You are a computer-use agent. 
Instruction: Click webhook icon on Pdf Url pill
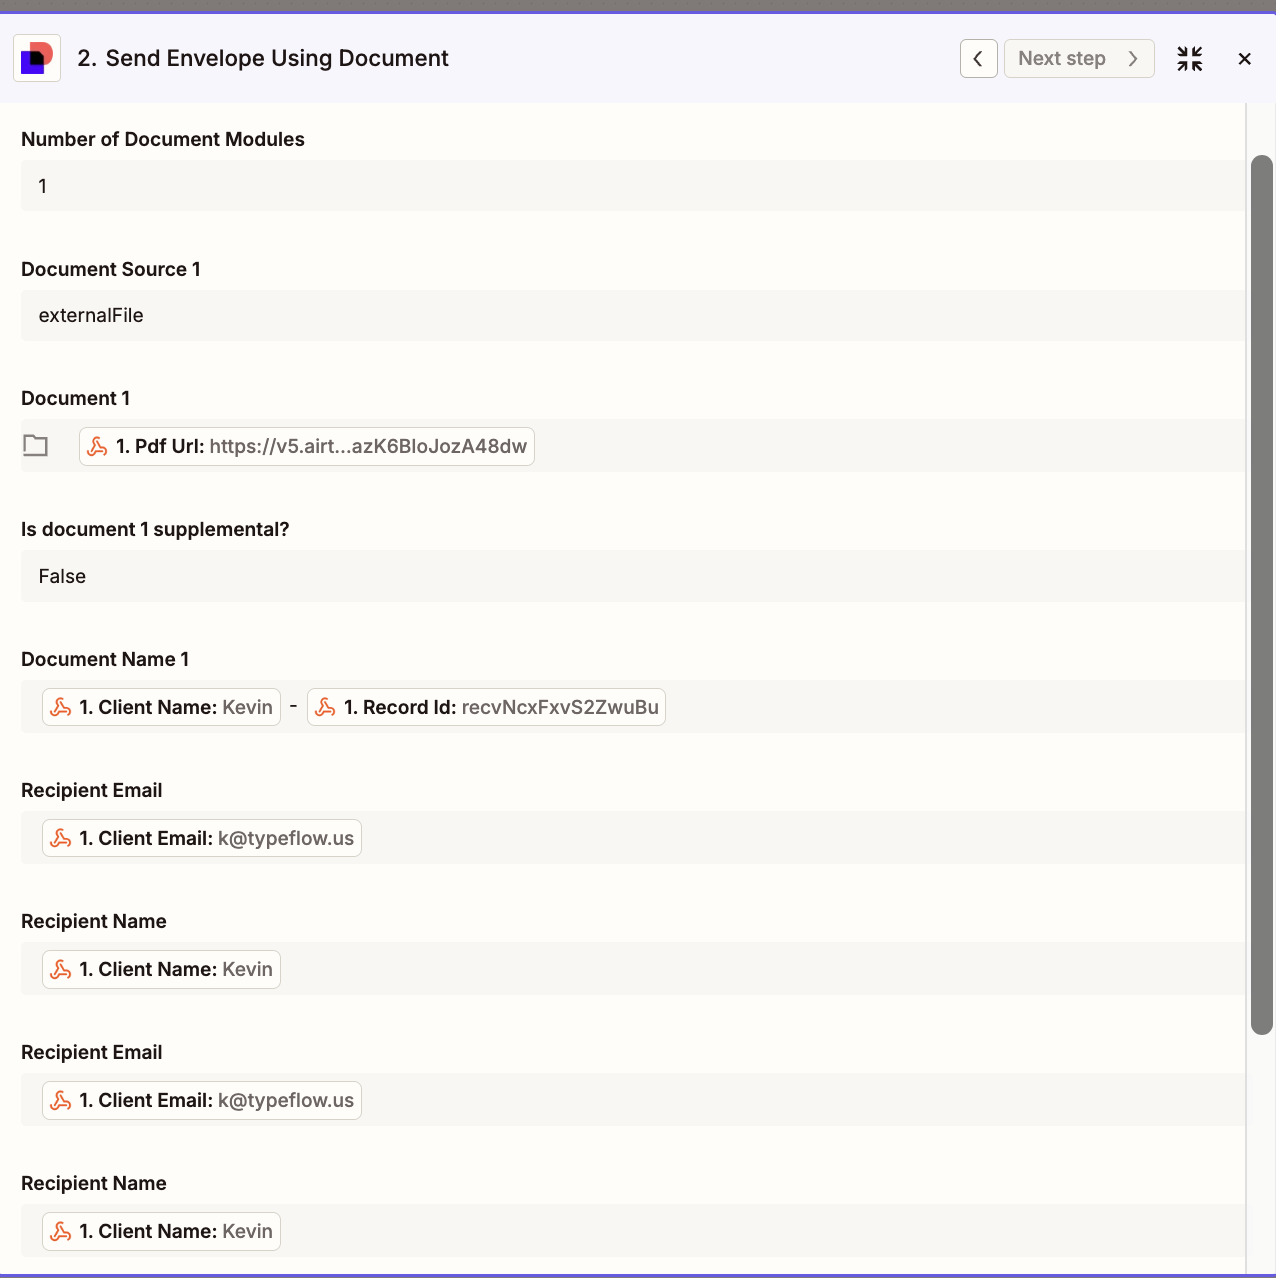pos(98,447)
